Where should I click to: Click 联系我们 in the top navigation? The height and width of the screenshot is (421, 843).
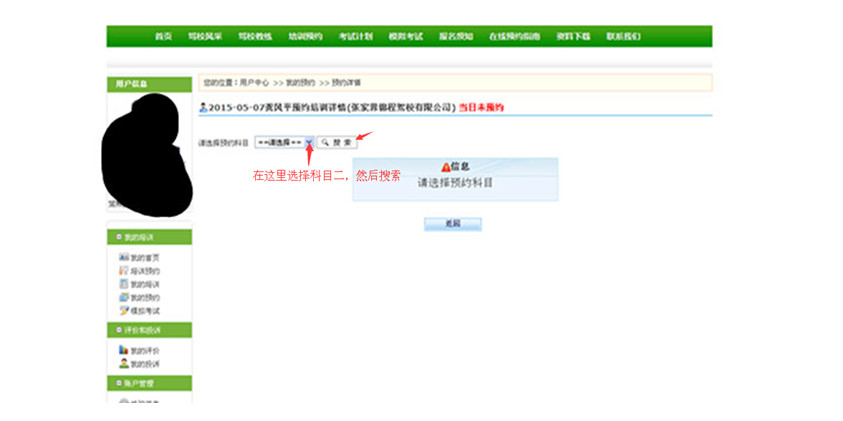coord(623,36)
